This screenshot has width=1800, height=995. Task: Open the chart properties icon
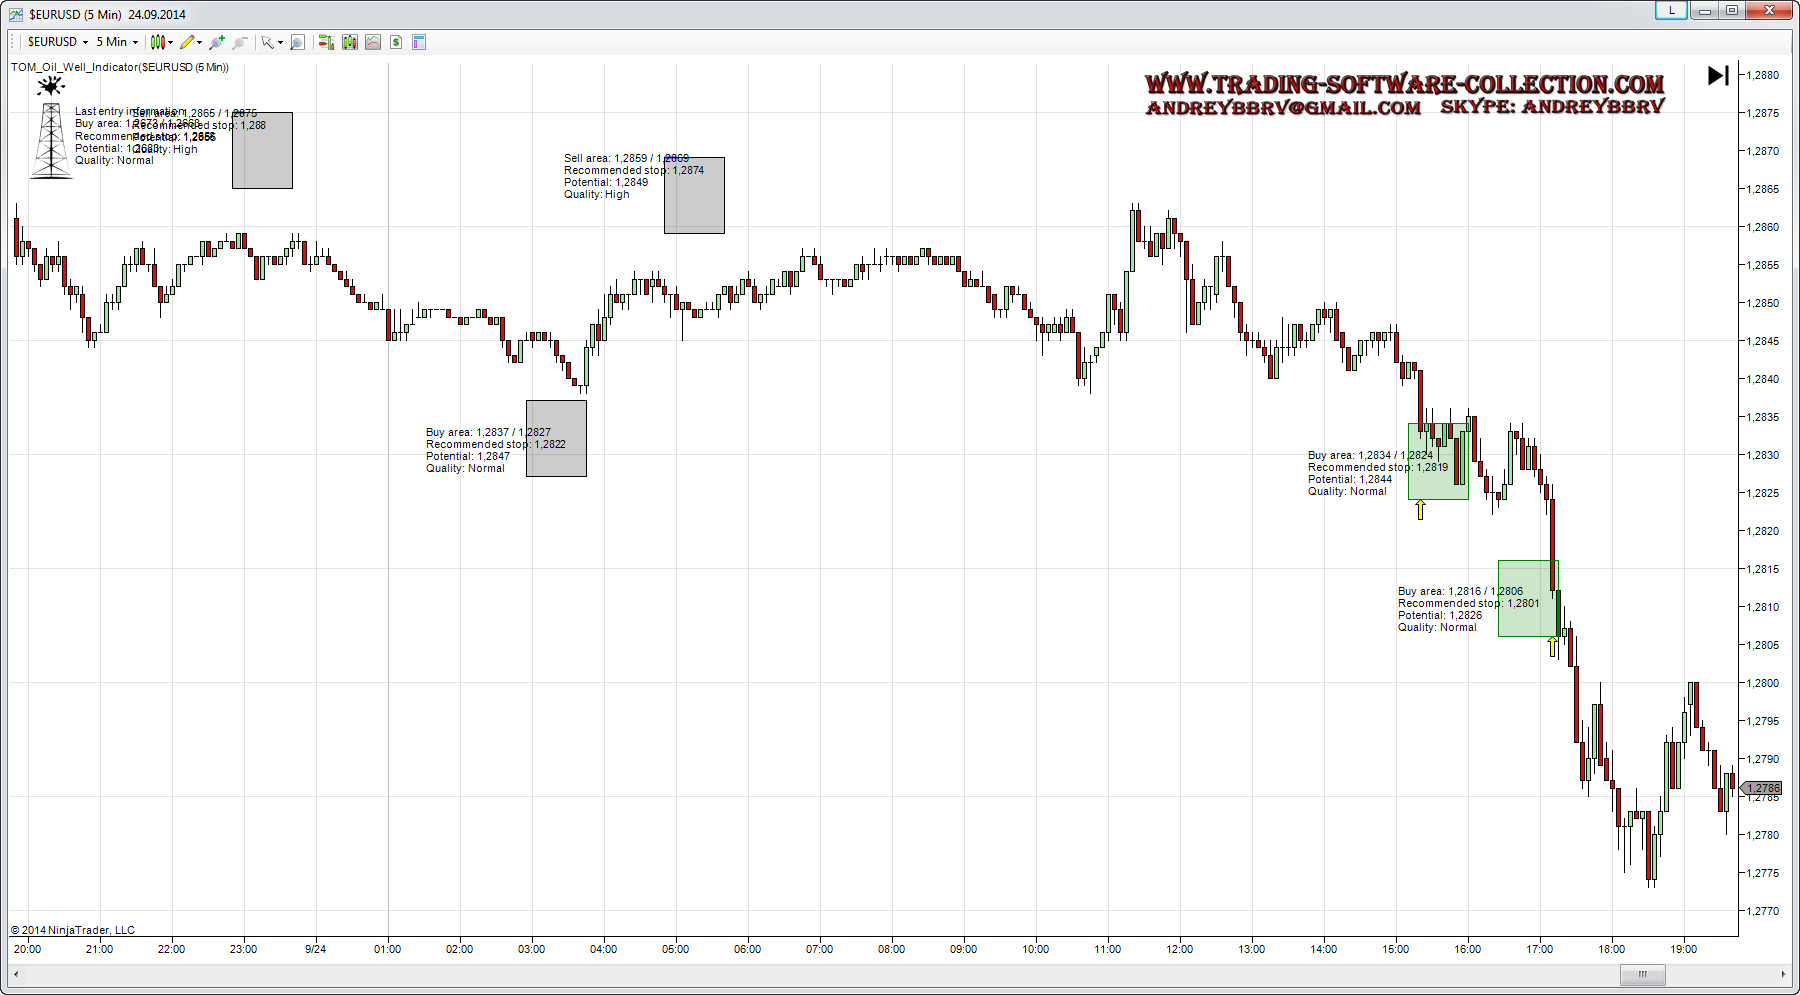pos(419,42)
